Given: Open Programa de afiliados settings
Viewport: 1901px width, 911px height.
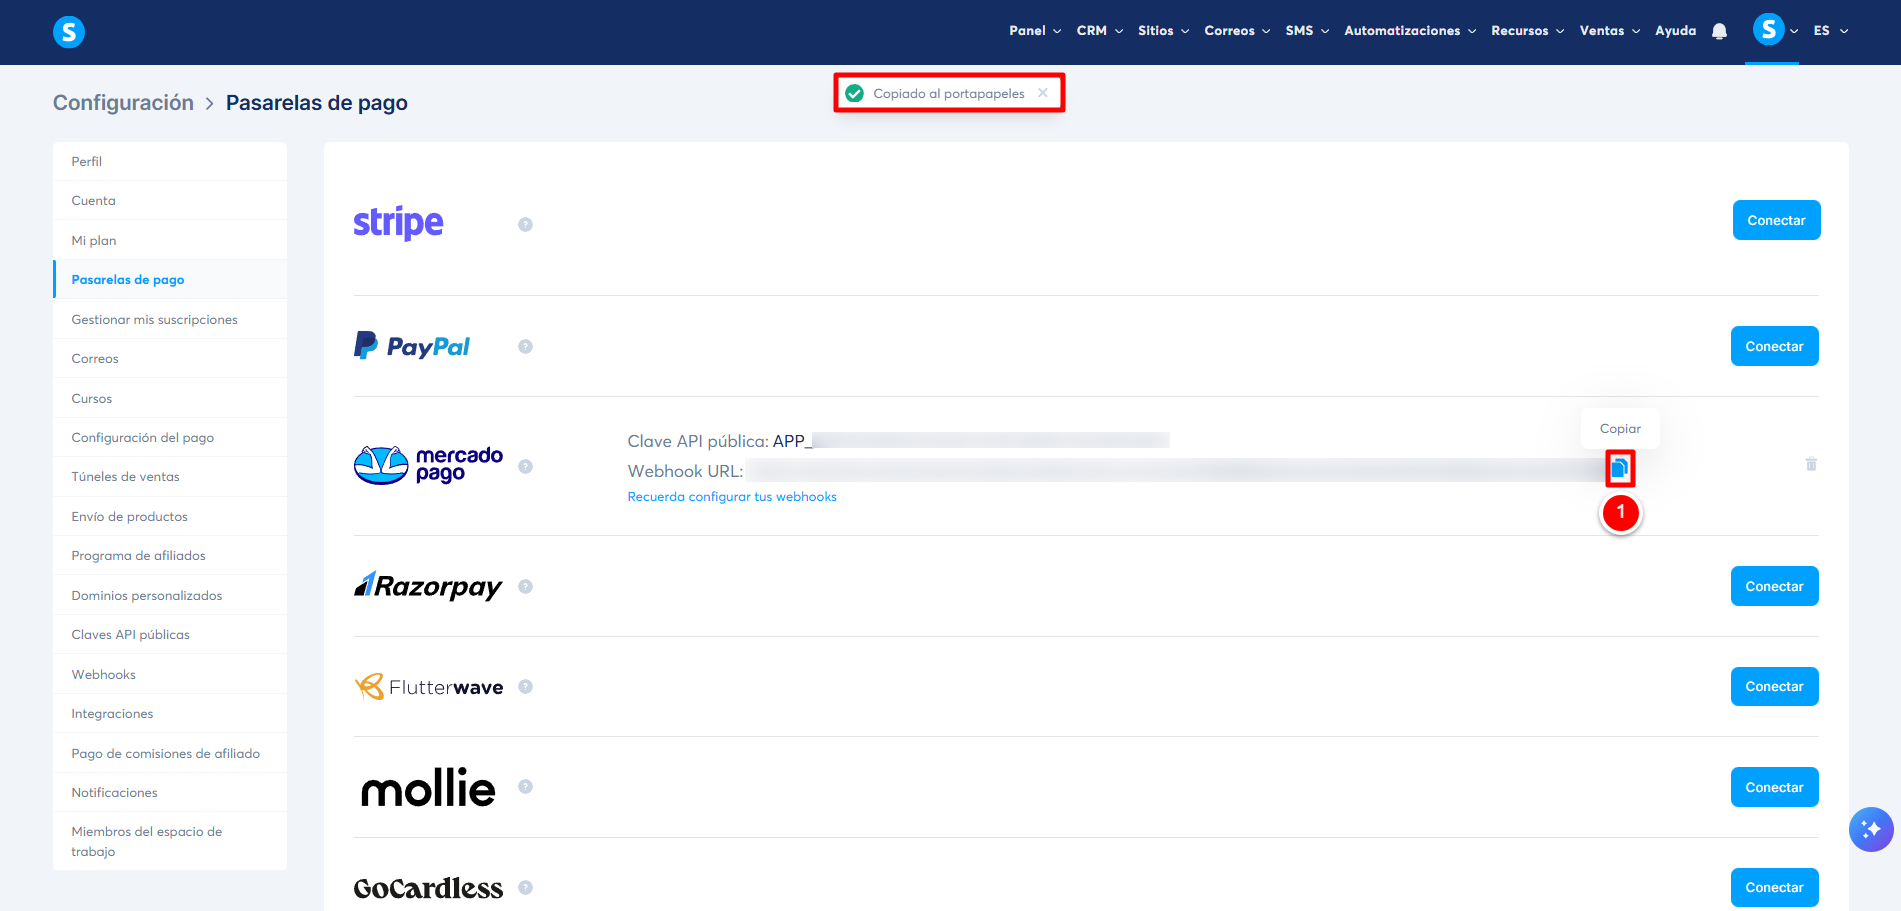Looking at the screenshot, I should pos(170,556).
